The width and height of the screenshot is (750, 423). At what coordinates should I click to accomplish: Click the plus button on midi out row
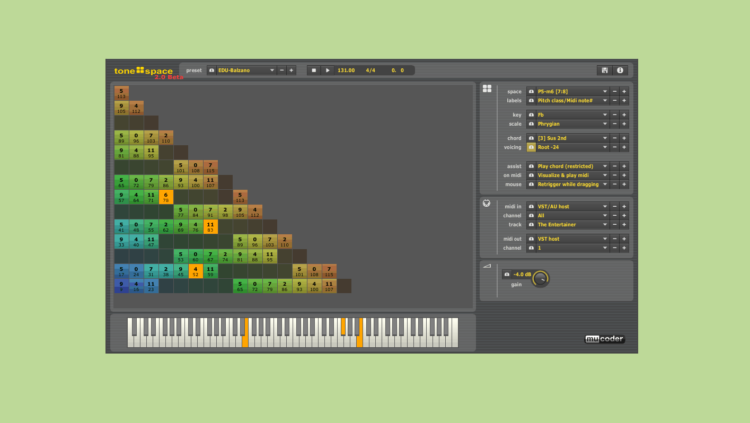pyautogui.click(x=624, y=239)
